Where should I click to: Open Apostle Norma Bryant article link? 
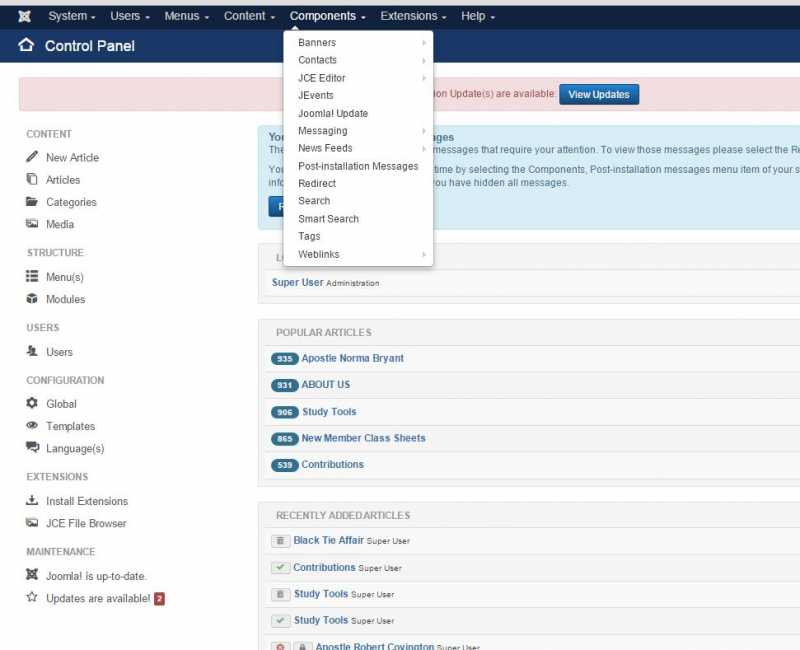352,358
